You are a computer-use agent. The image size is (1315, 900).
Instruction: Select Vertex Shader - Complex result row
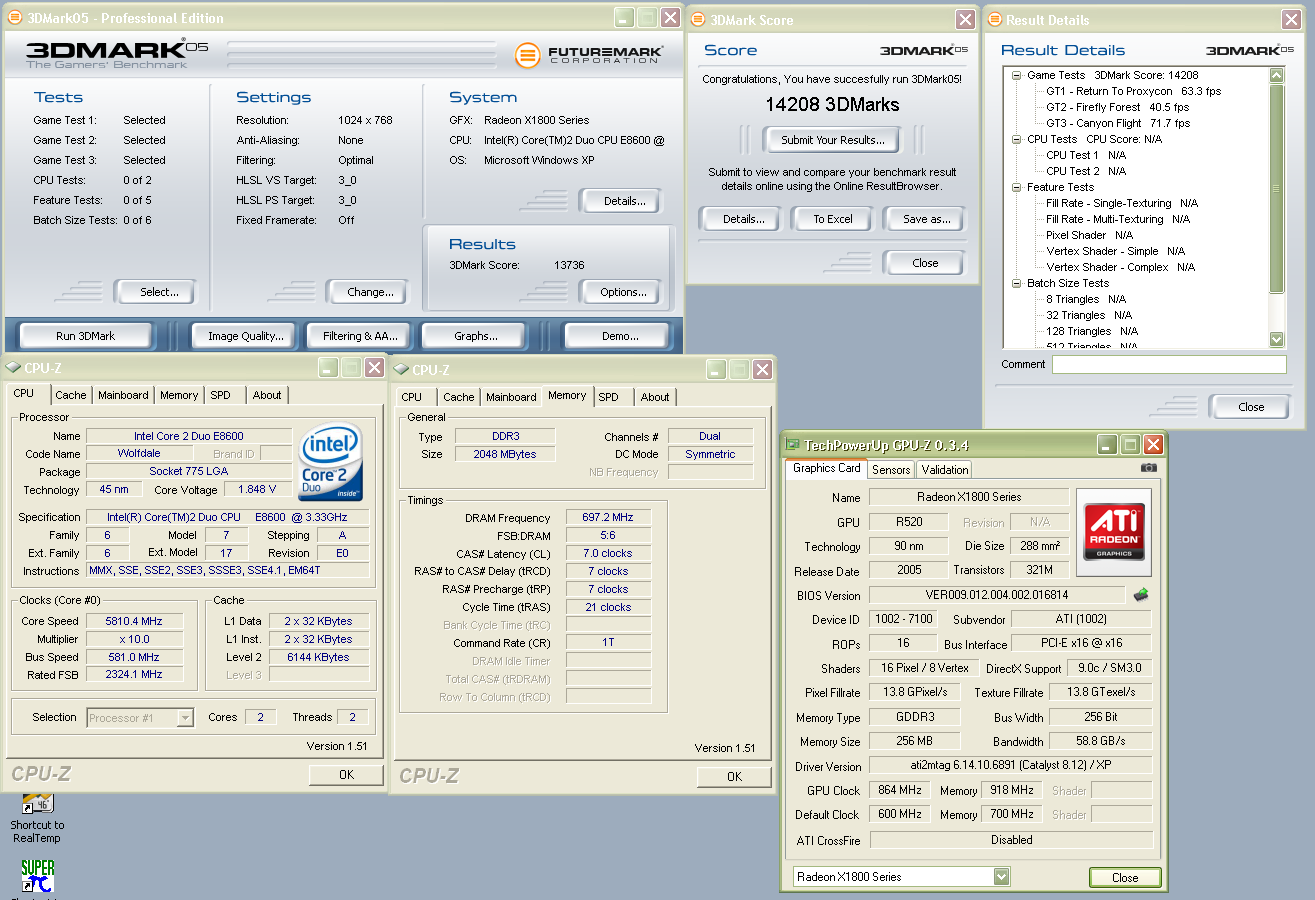(1120, 267)
